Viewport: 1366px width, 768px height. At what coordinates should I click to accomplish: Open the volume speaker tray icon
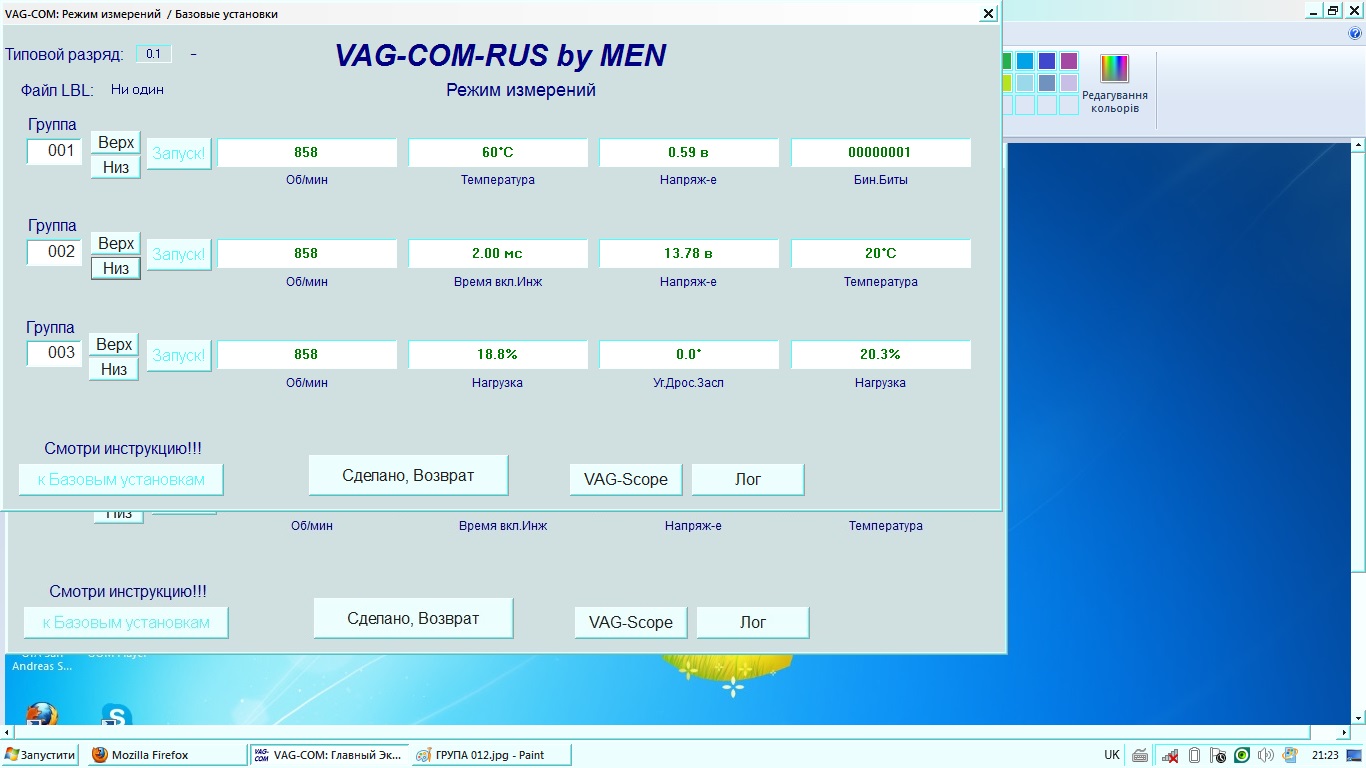(1265, 755)
